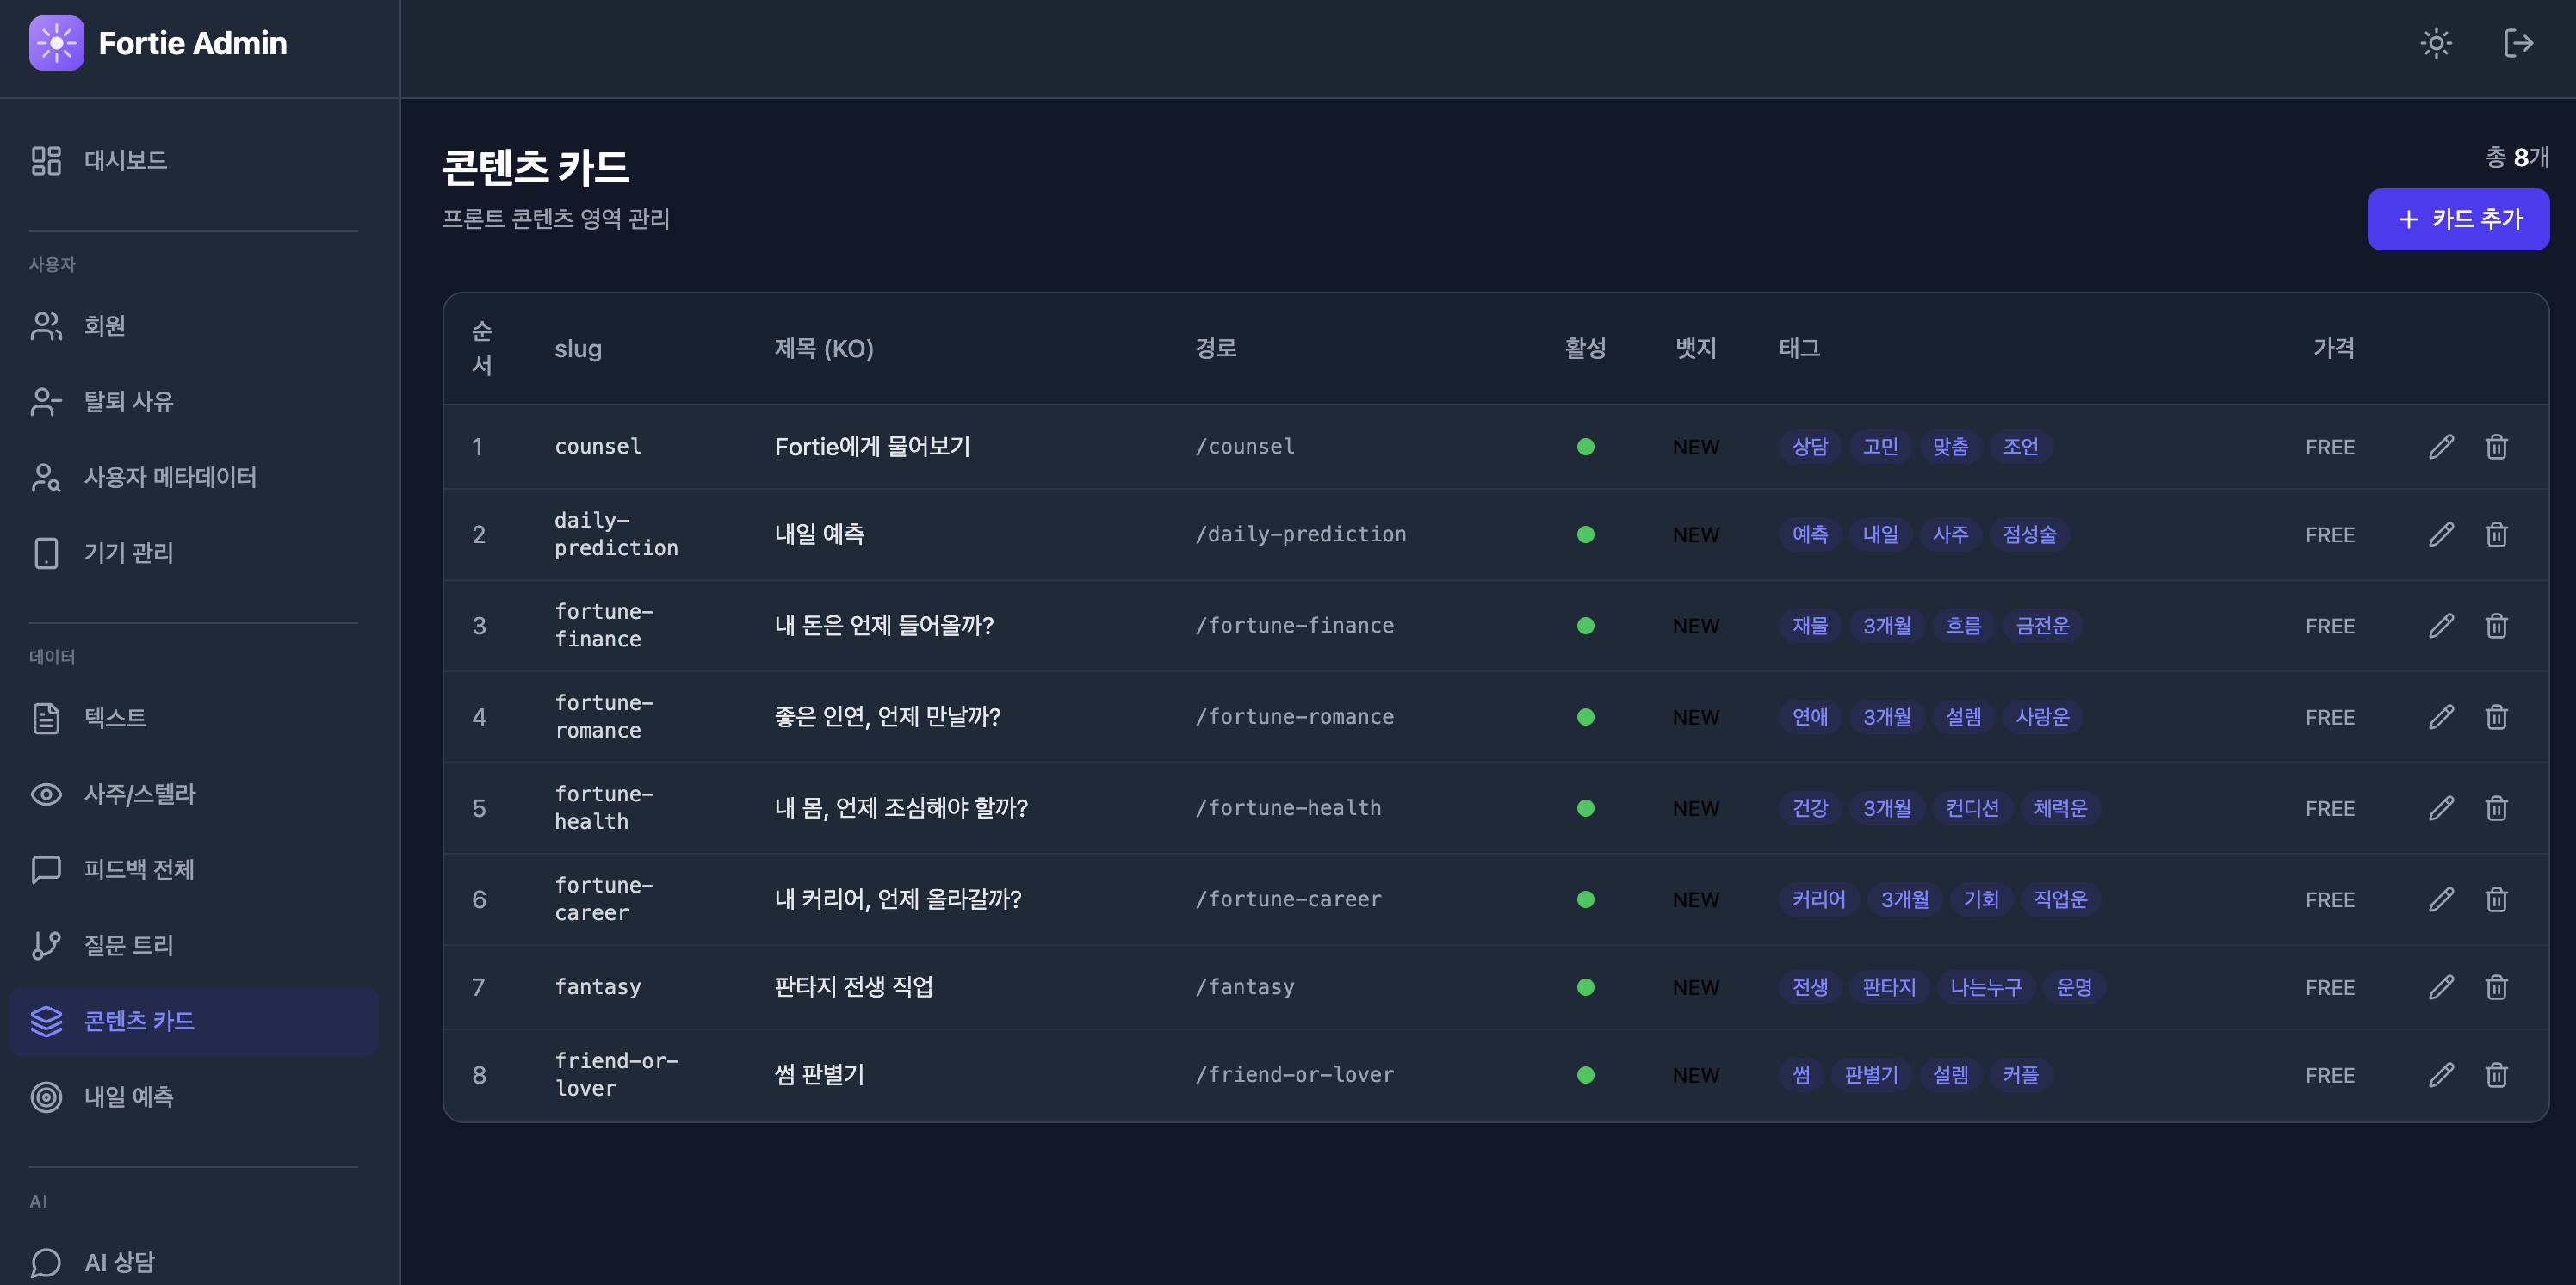Delete daily-prediction card using trash icon

(2496, 535)
